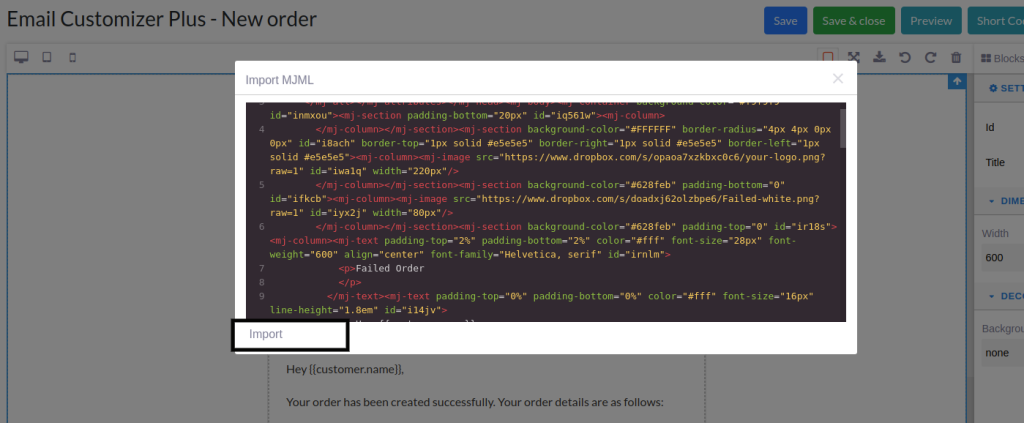Click the blue Save button
Screen dimensions: 1024x423
[x=786, y=21]
